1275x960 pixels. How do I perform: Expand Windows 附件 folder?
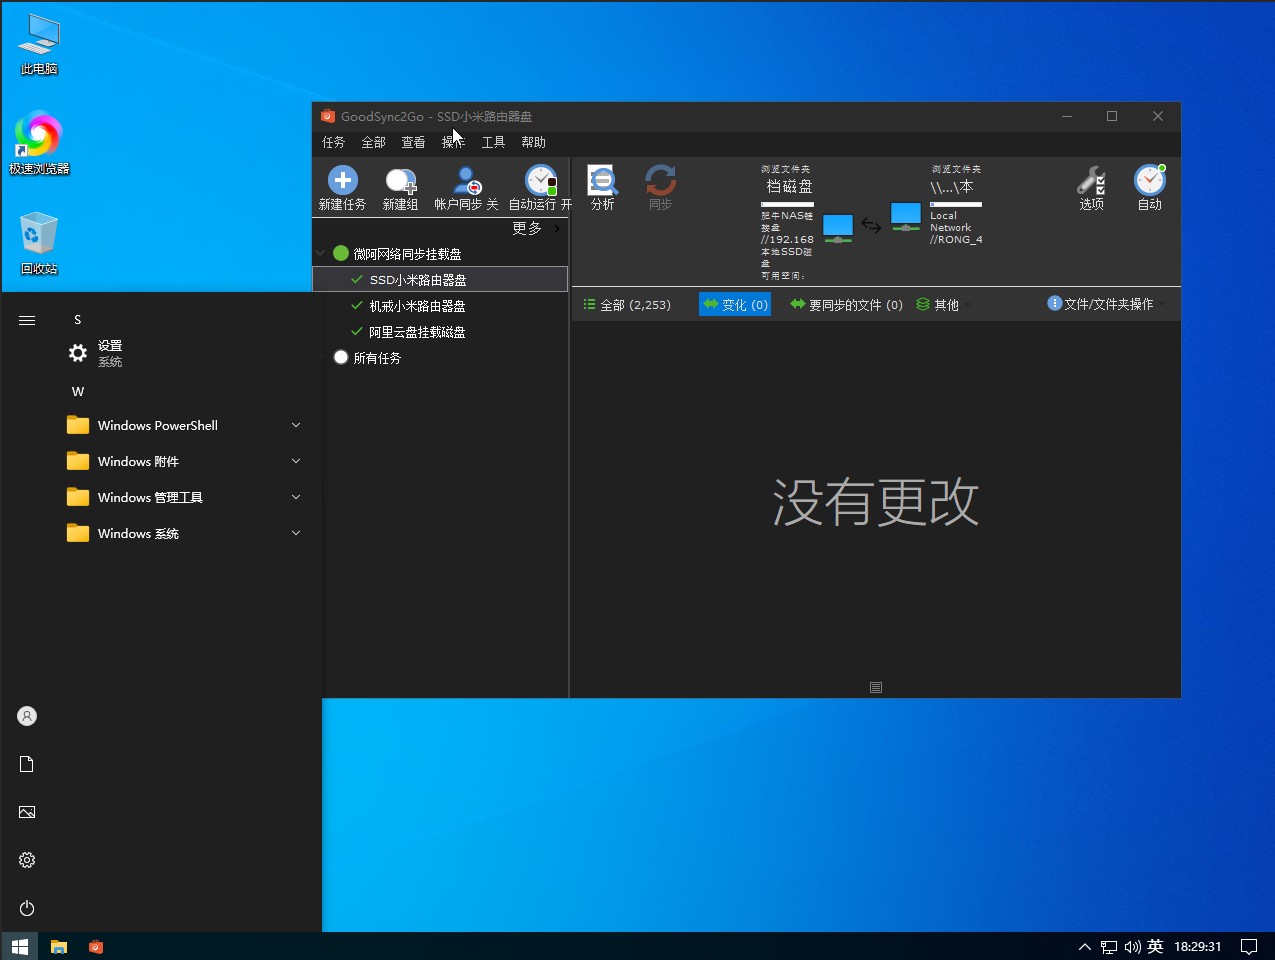tap(185, 461)
